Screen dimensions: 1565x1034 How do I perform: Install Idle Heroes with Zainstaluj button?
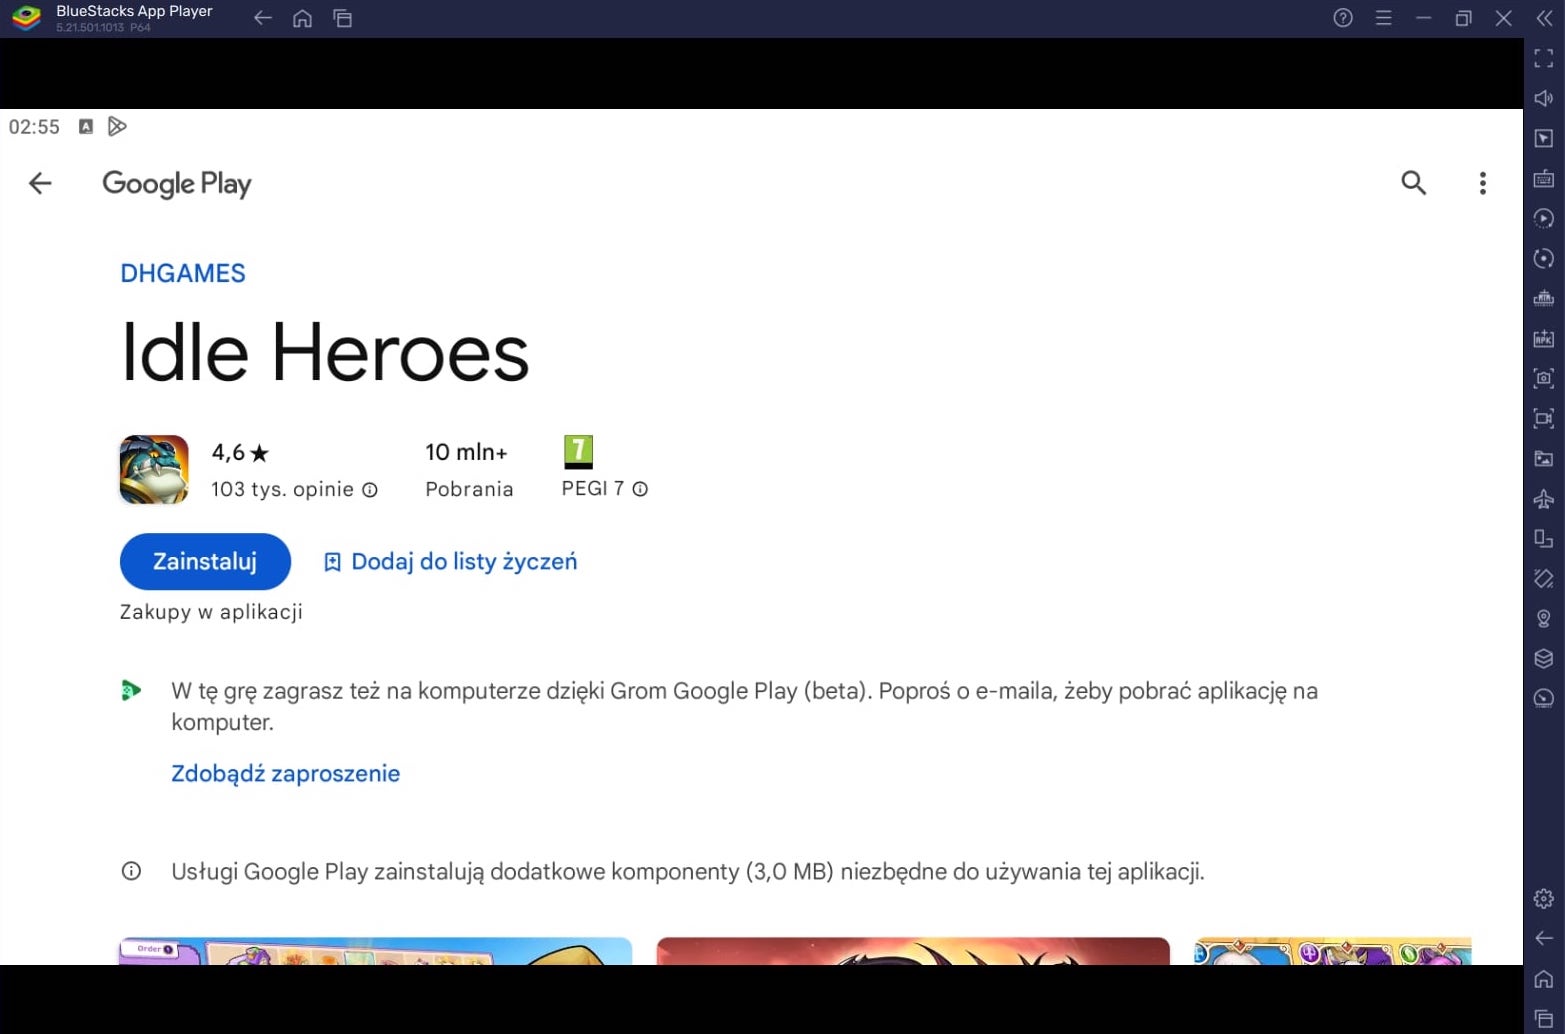point(205,562)
